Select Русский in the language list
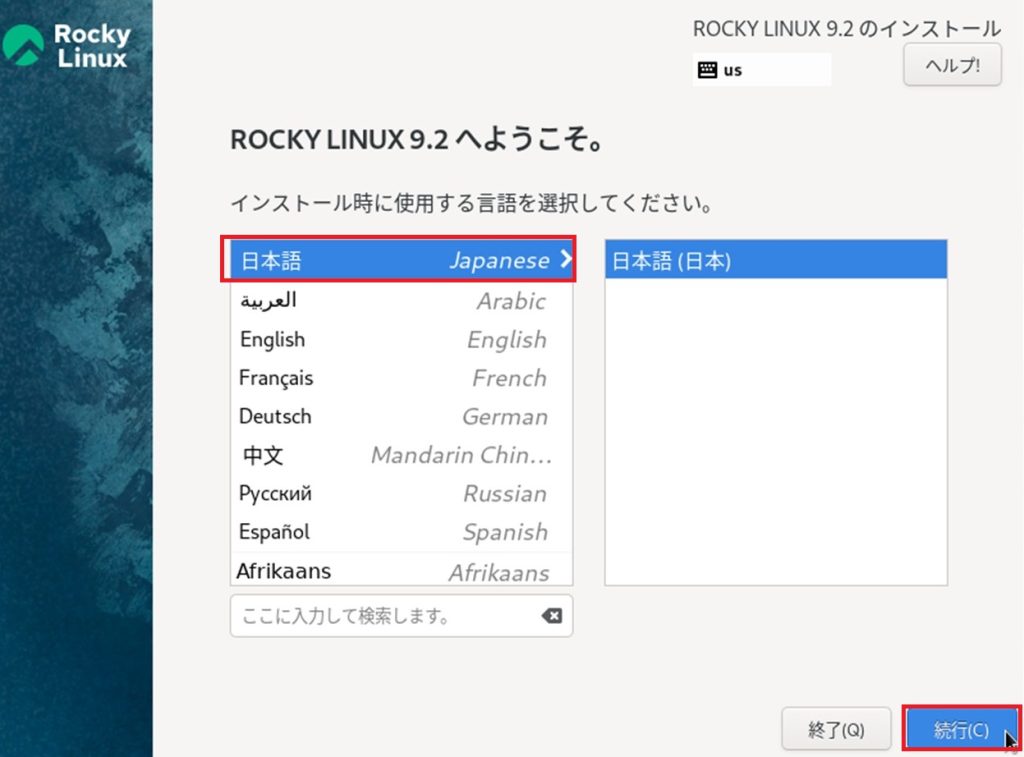This screenshot has width=1024, height=757. tap(400, 493)
